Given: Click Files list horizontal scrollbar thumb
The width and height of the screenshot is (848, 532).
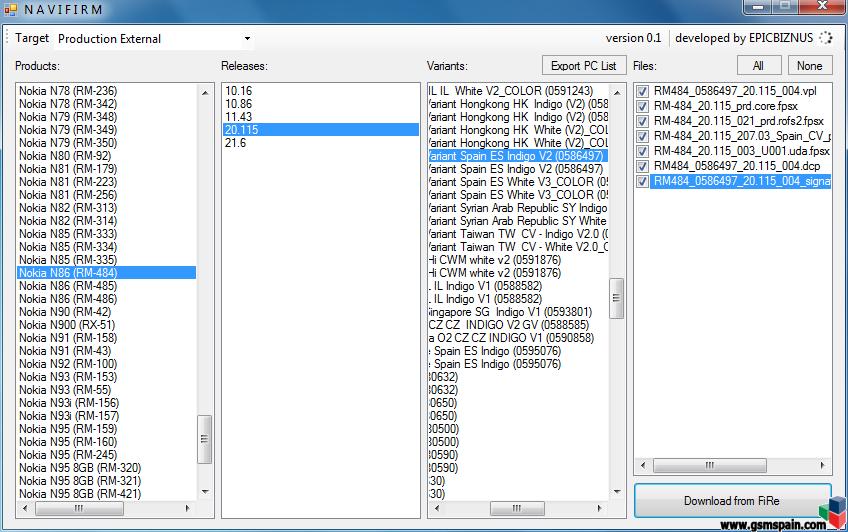Looking at the screenshot, I should click(710, 465).
